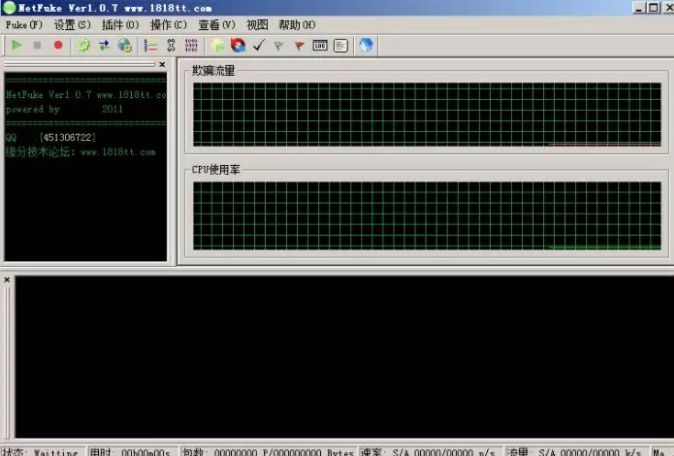Click the red and blue circular arrow icon

click(238, 45)
